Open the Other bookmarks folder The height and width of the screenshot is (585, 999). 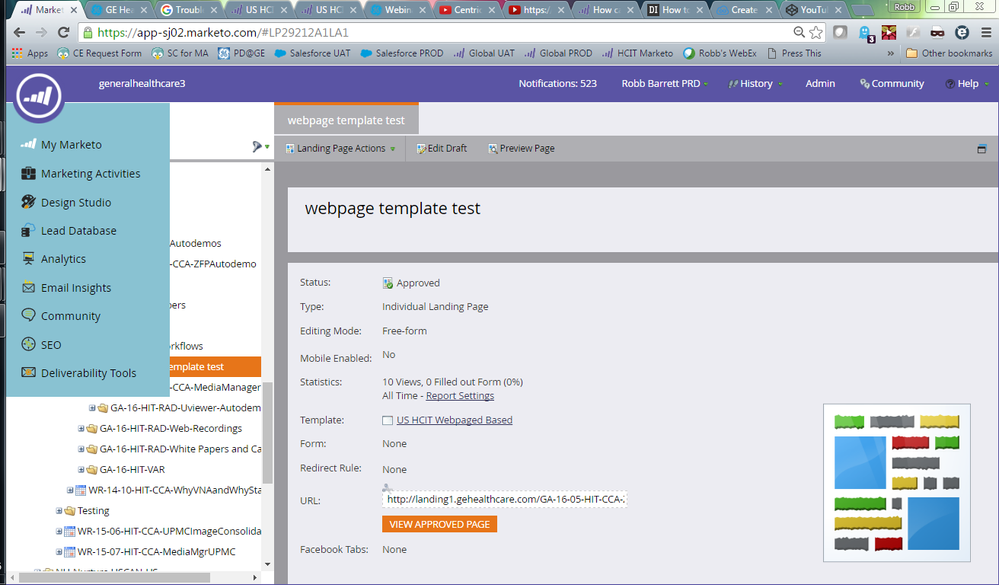coord(949,54)
